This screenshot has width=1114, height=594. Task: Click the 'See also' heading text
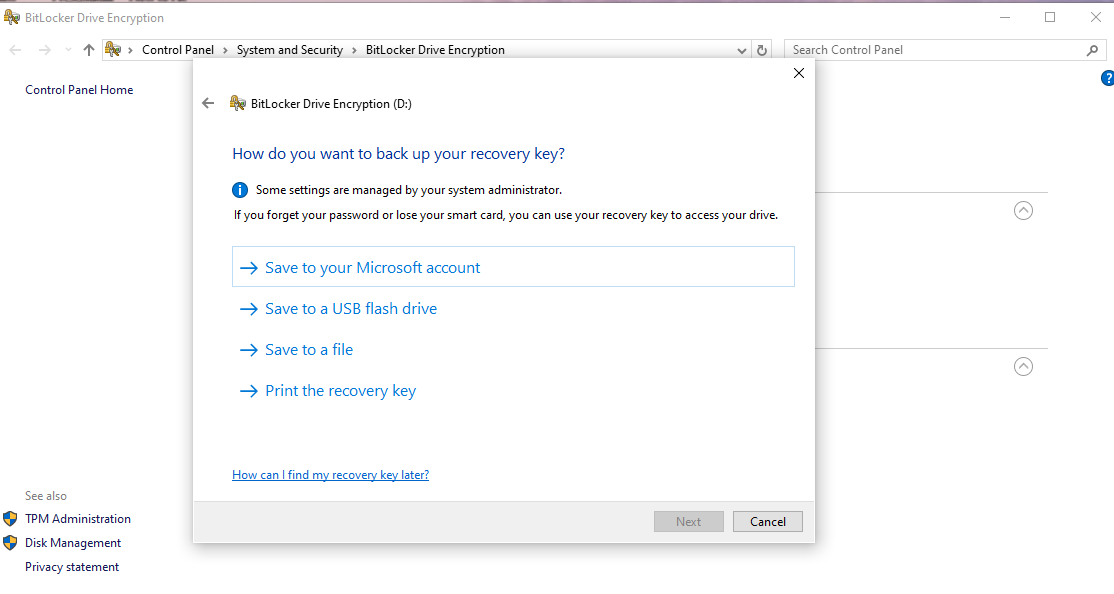point(45,496)
